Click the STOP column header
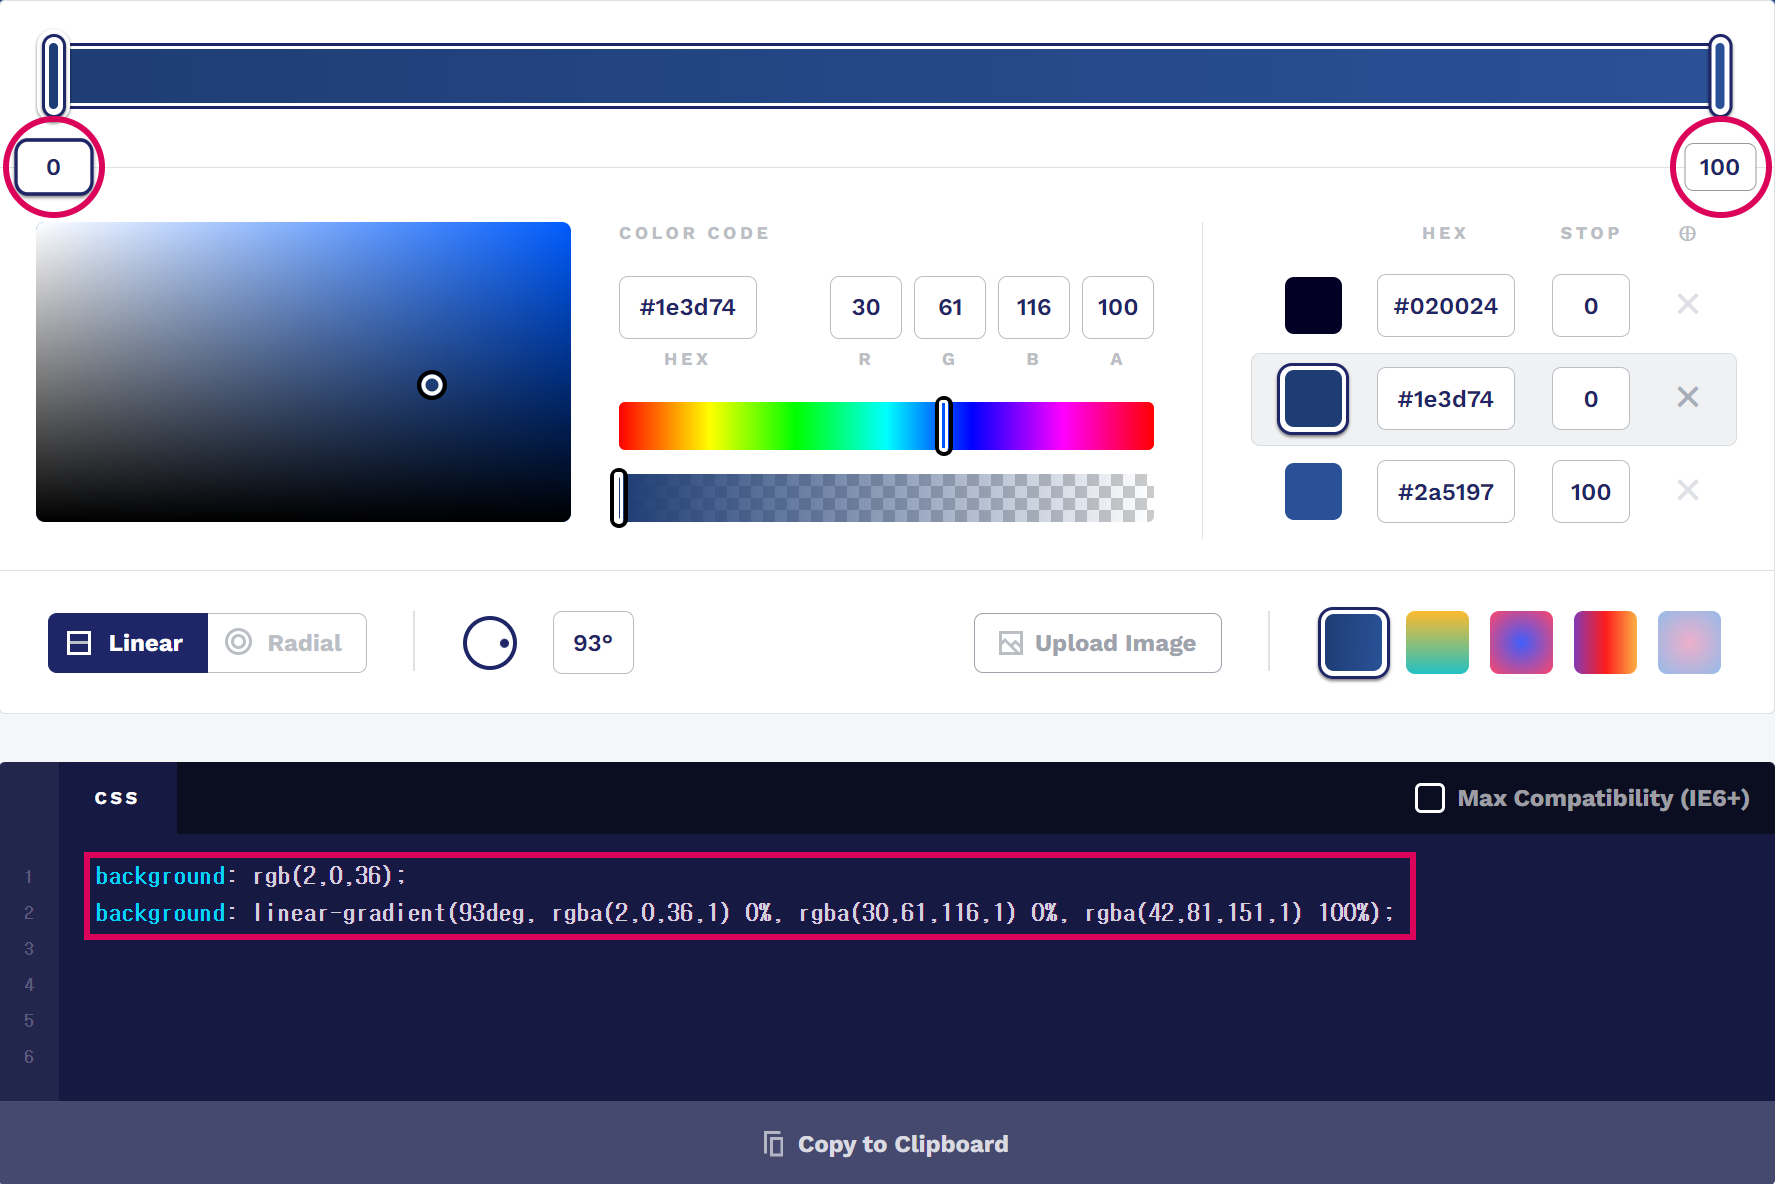This screenshot has height=1184, width=1775. [x=1590, y=233]
